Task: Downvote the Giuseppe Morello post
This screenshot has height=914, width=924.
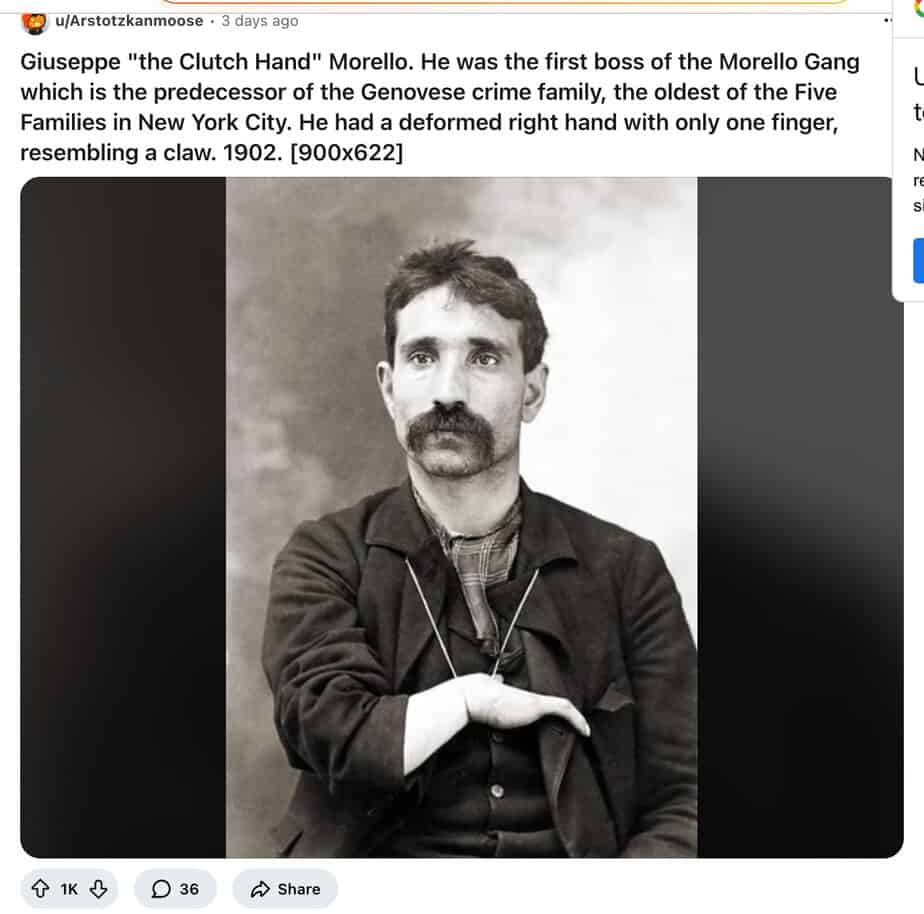Action: [x=98, y=888]
